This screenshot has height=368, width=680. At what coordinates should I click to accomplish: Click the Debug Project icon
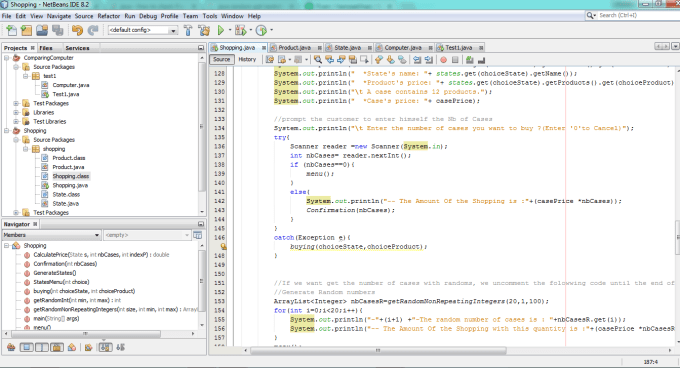(240, 30)
